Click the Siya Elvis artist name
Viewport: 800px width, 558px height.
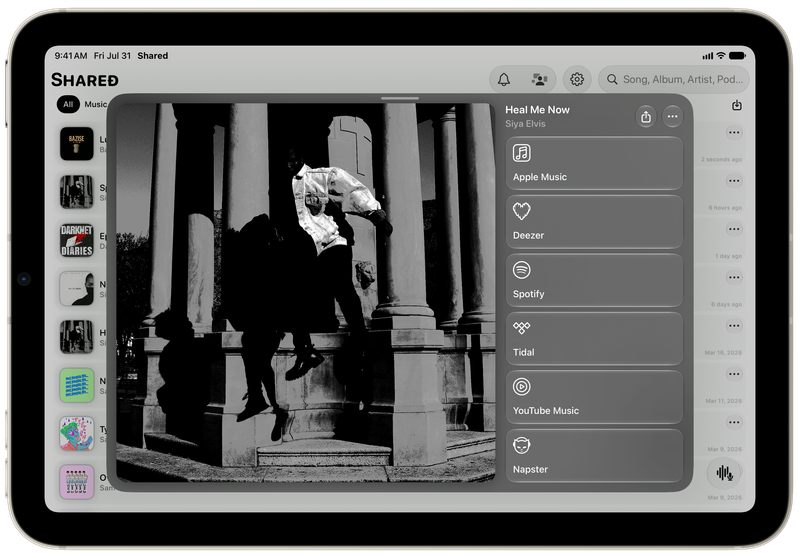point(525,123)
